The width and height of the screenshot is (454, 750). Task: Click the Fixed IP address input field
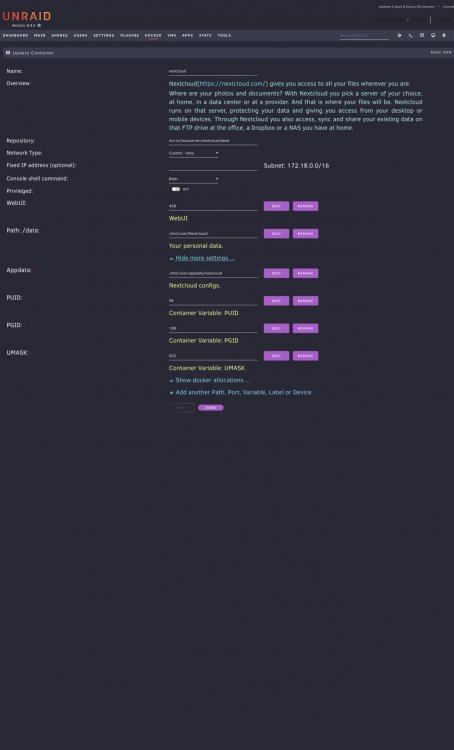(x=213, y=166)
